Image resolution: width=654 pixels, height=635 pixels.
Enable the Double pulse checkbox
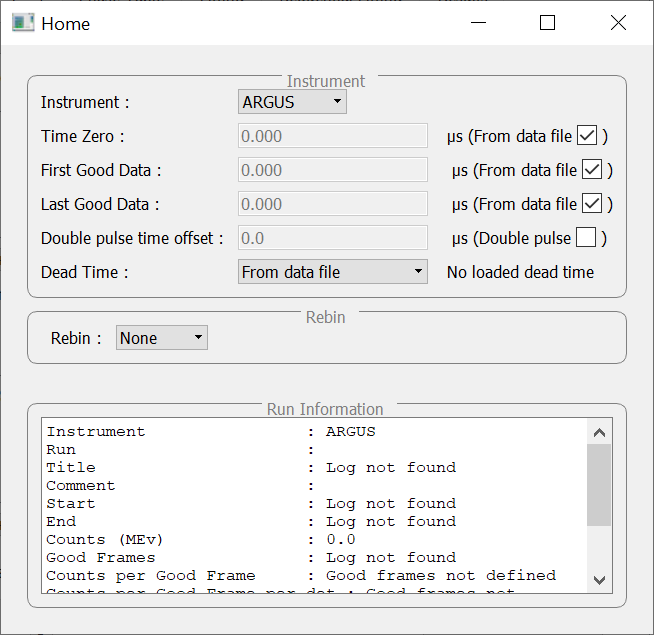pos(586,238)
